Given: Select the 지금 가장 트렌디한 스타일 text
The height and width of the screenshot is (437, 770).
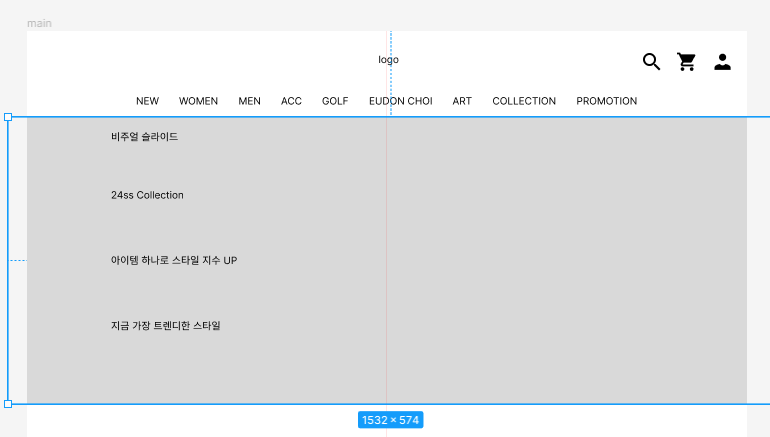Looking at the screenshot, I should click(165, 326).
